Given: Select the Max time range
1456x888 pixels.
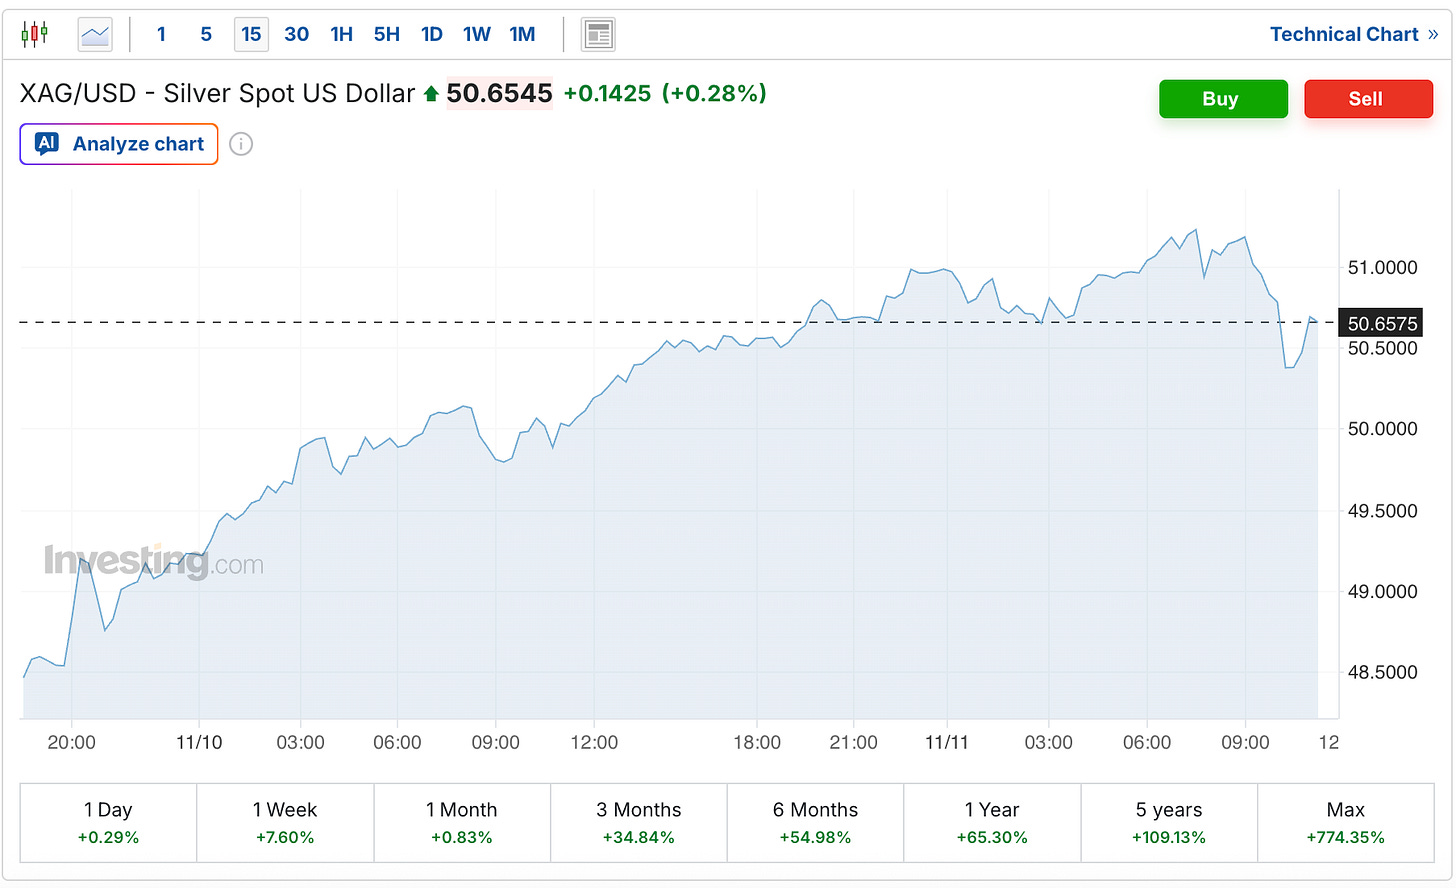Looking at the screenshot, I should pyautogui.click(x=1345, y=822).
